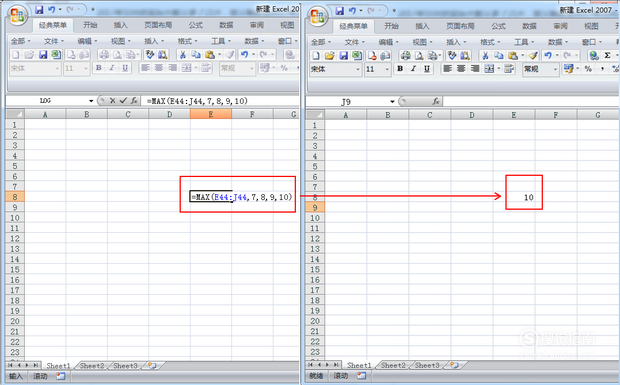The height and width of the screenshot is (385, 620).
Task: Click the fx insert function icon in right window
Action: [436, 102]
